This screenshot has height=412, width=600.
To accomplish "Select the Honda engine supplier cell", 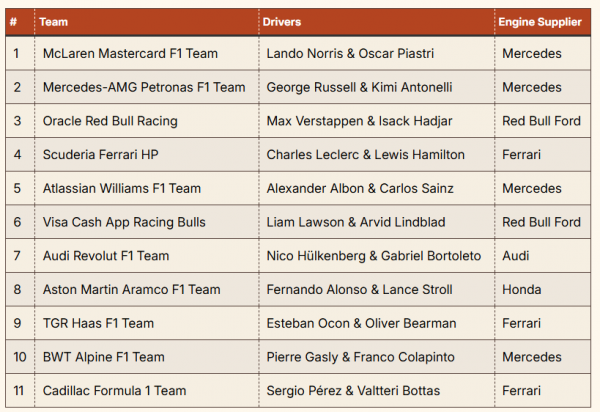I will click(521, 290).
